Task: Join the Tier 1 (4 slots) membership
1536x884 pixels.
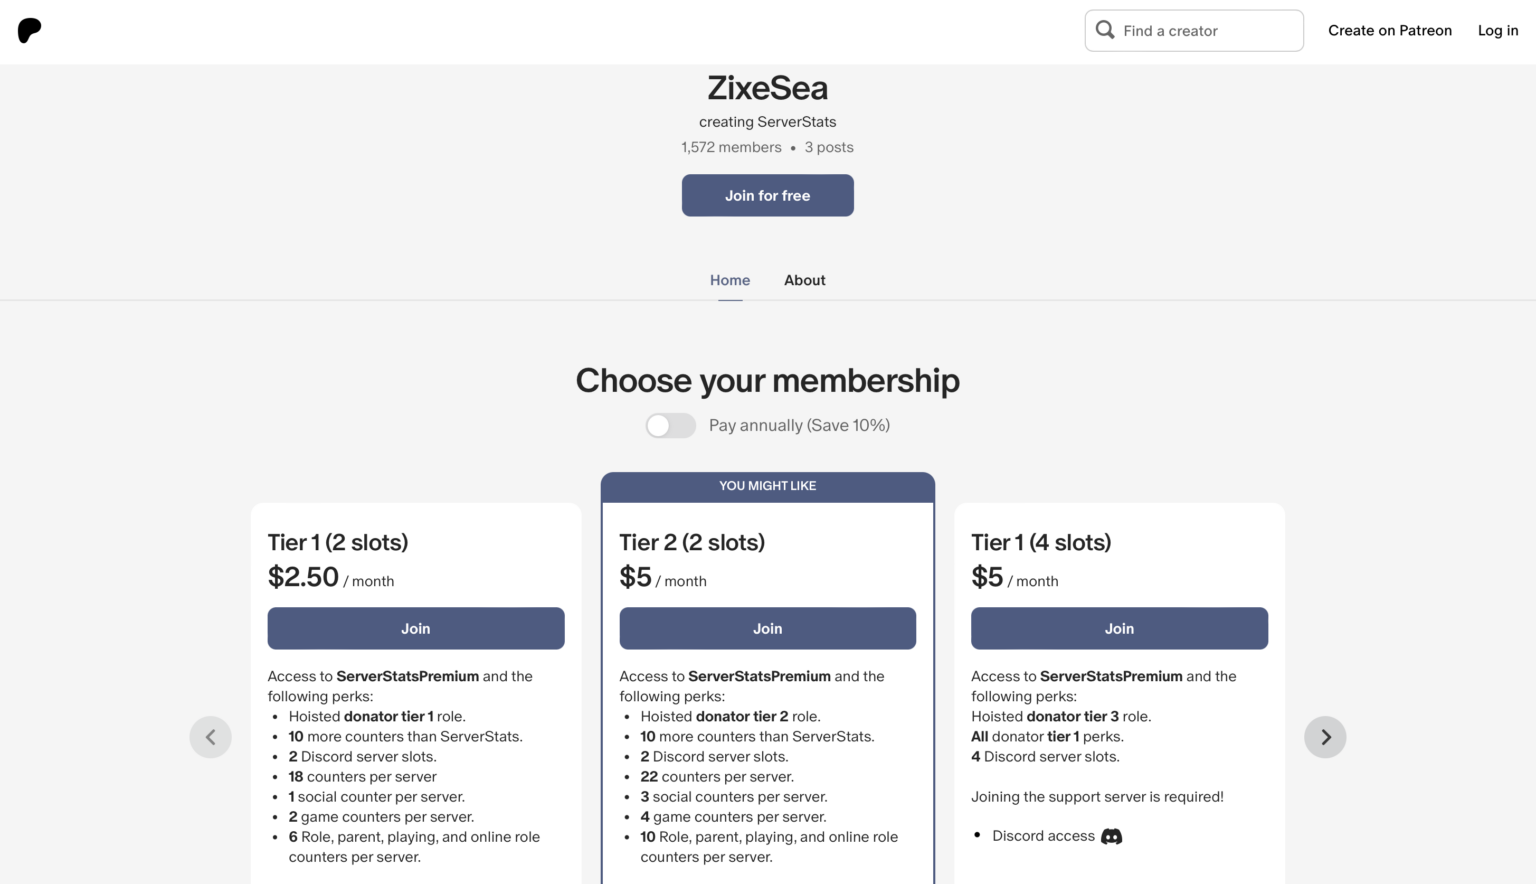Action: point(1119,628)
